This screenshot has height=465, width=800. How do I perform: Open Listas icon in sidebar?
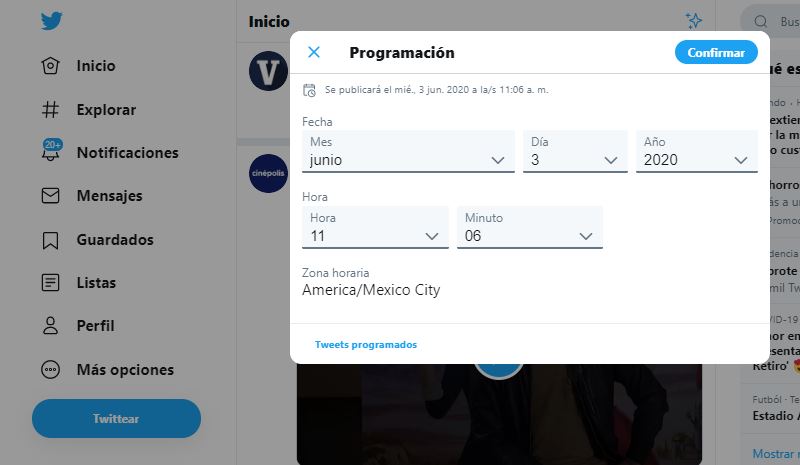pos(51,282)
